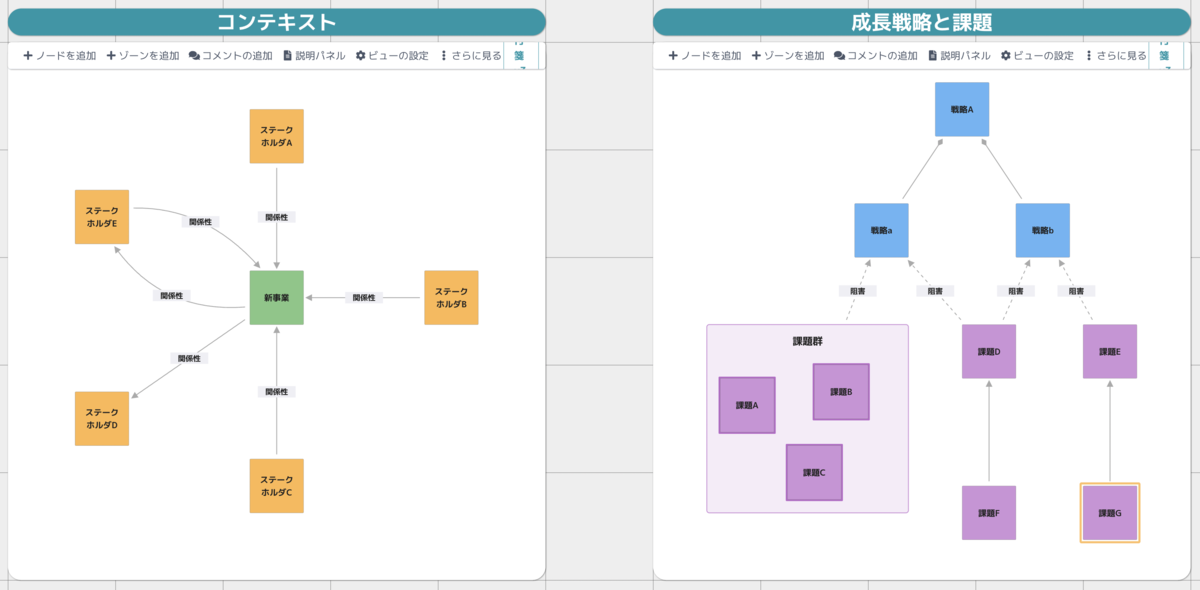Click 阻害 label between 課題E and 戦略b
The image size is (1200, 590).
point(1077,291)
